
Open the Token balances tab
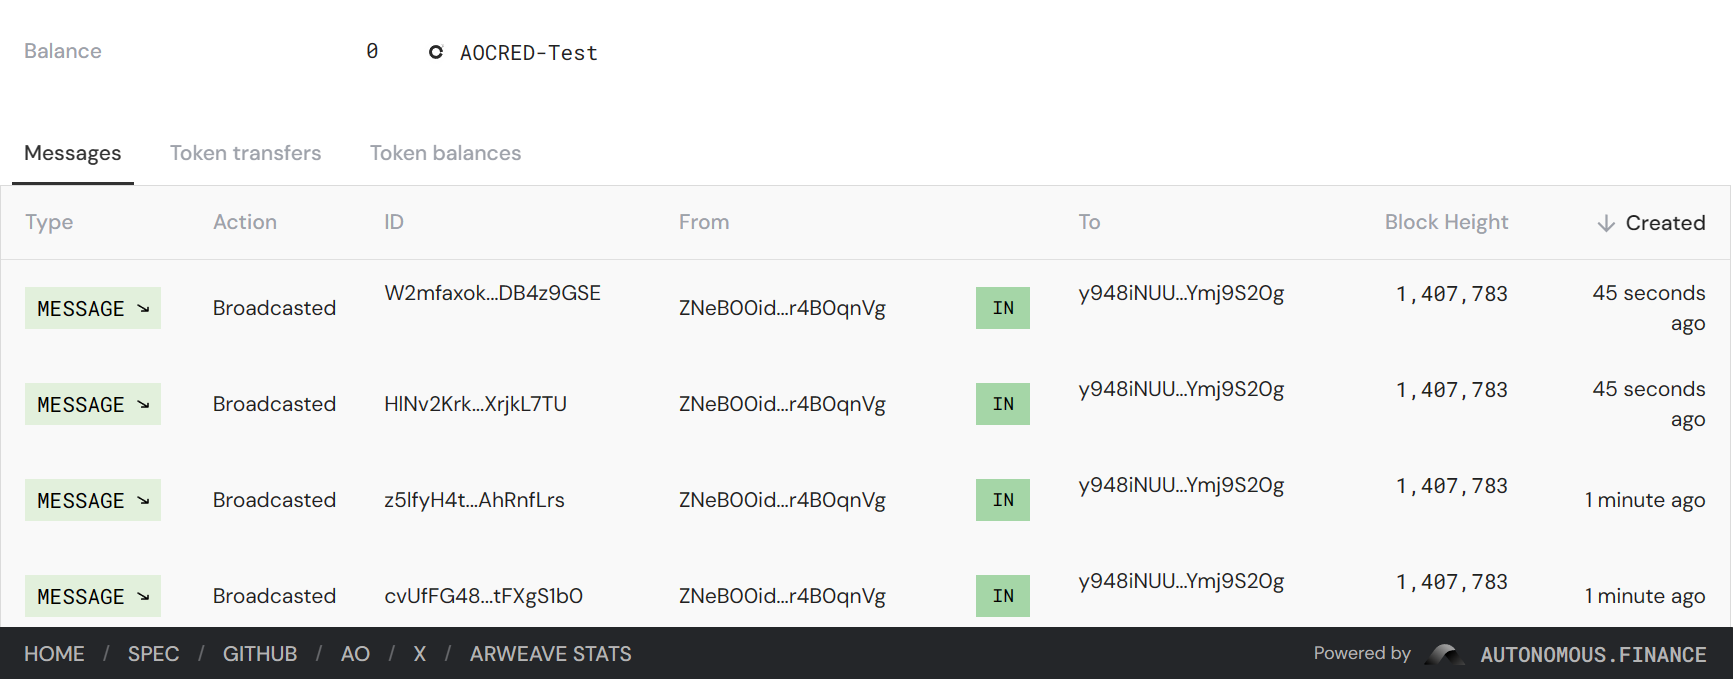point(445,153)
